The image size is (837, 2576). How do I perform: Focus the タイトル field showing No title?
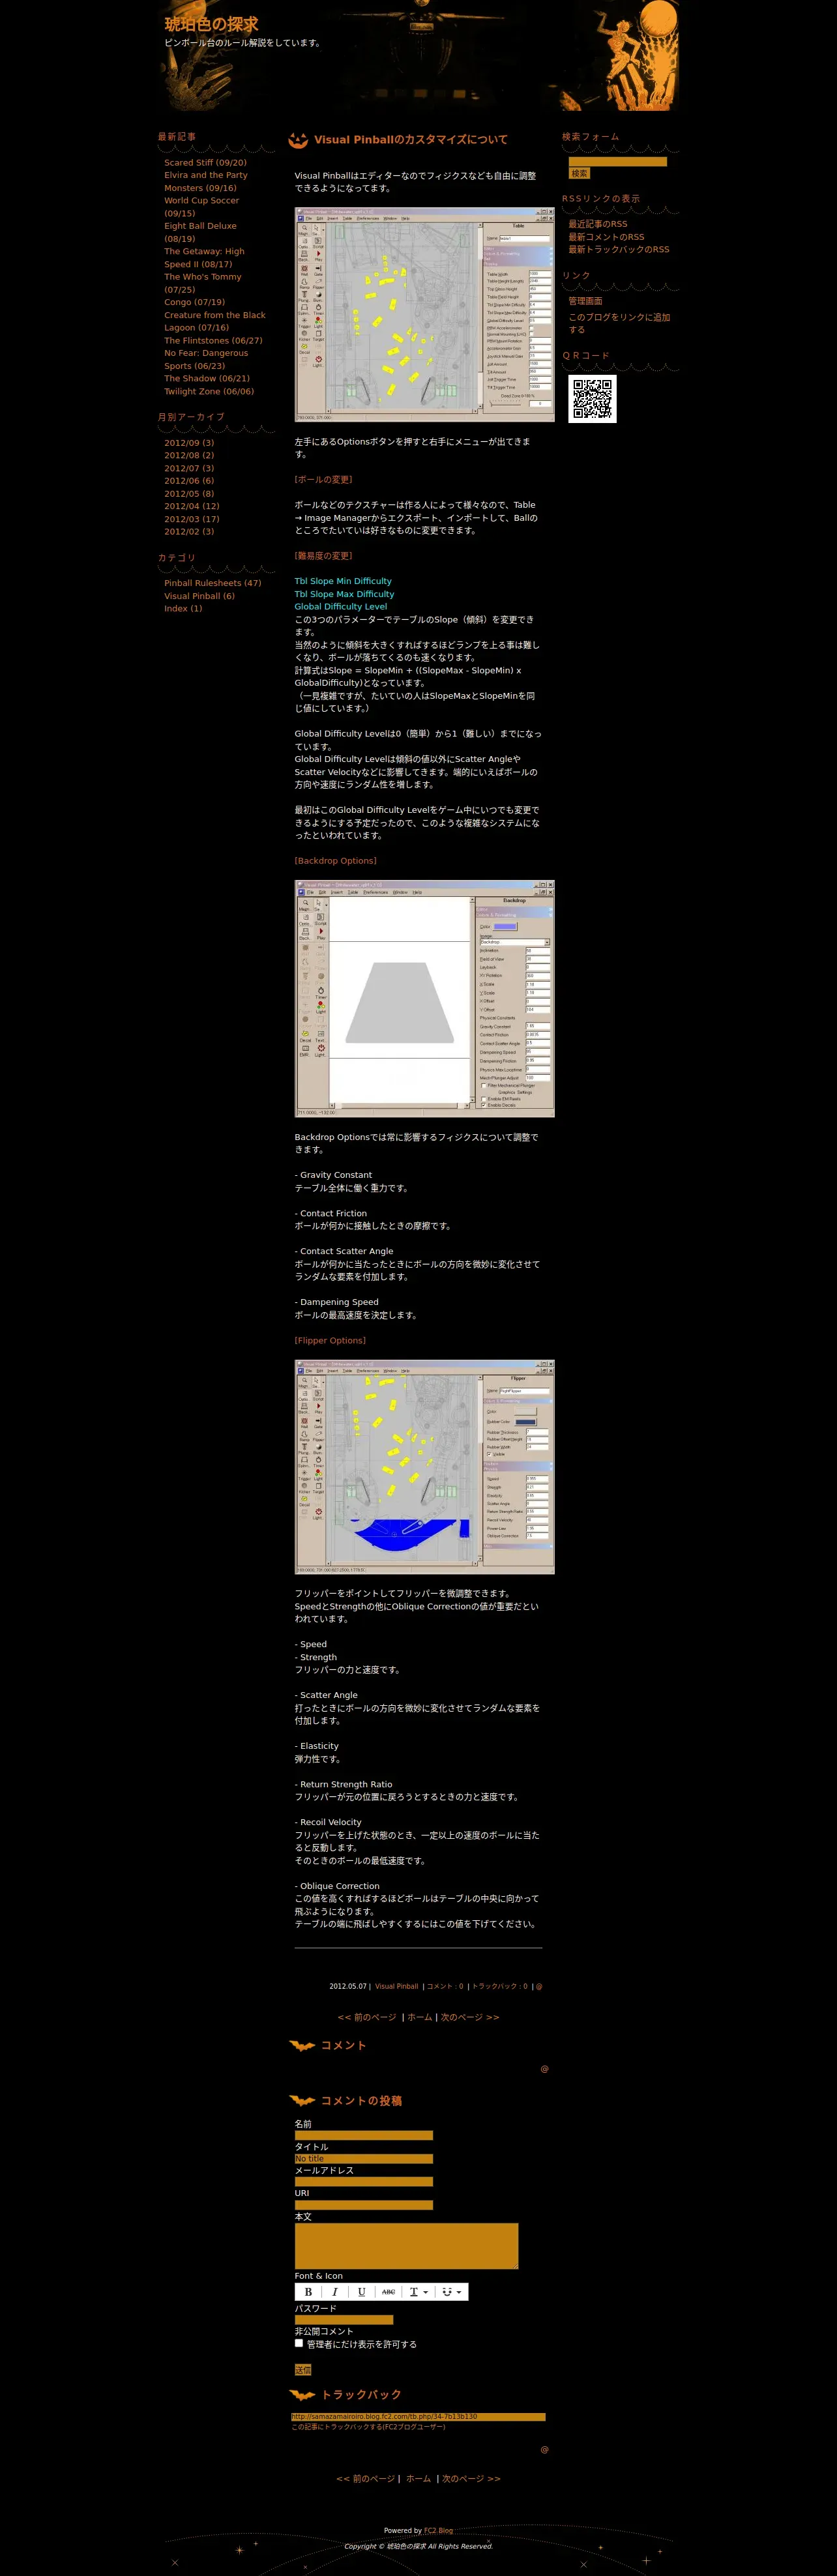[363, 2158]
